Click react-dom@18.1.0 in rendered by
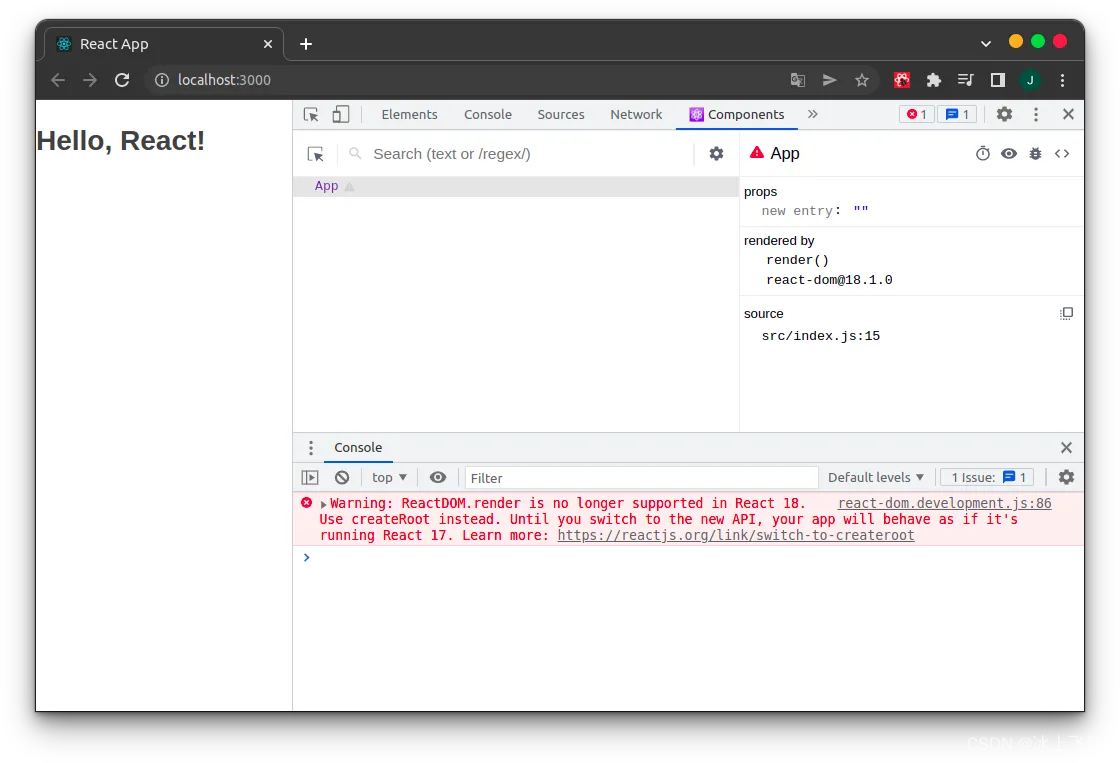The height and width of the screenshot is (763, 1120). [829, 280]
